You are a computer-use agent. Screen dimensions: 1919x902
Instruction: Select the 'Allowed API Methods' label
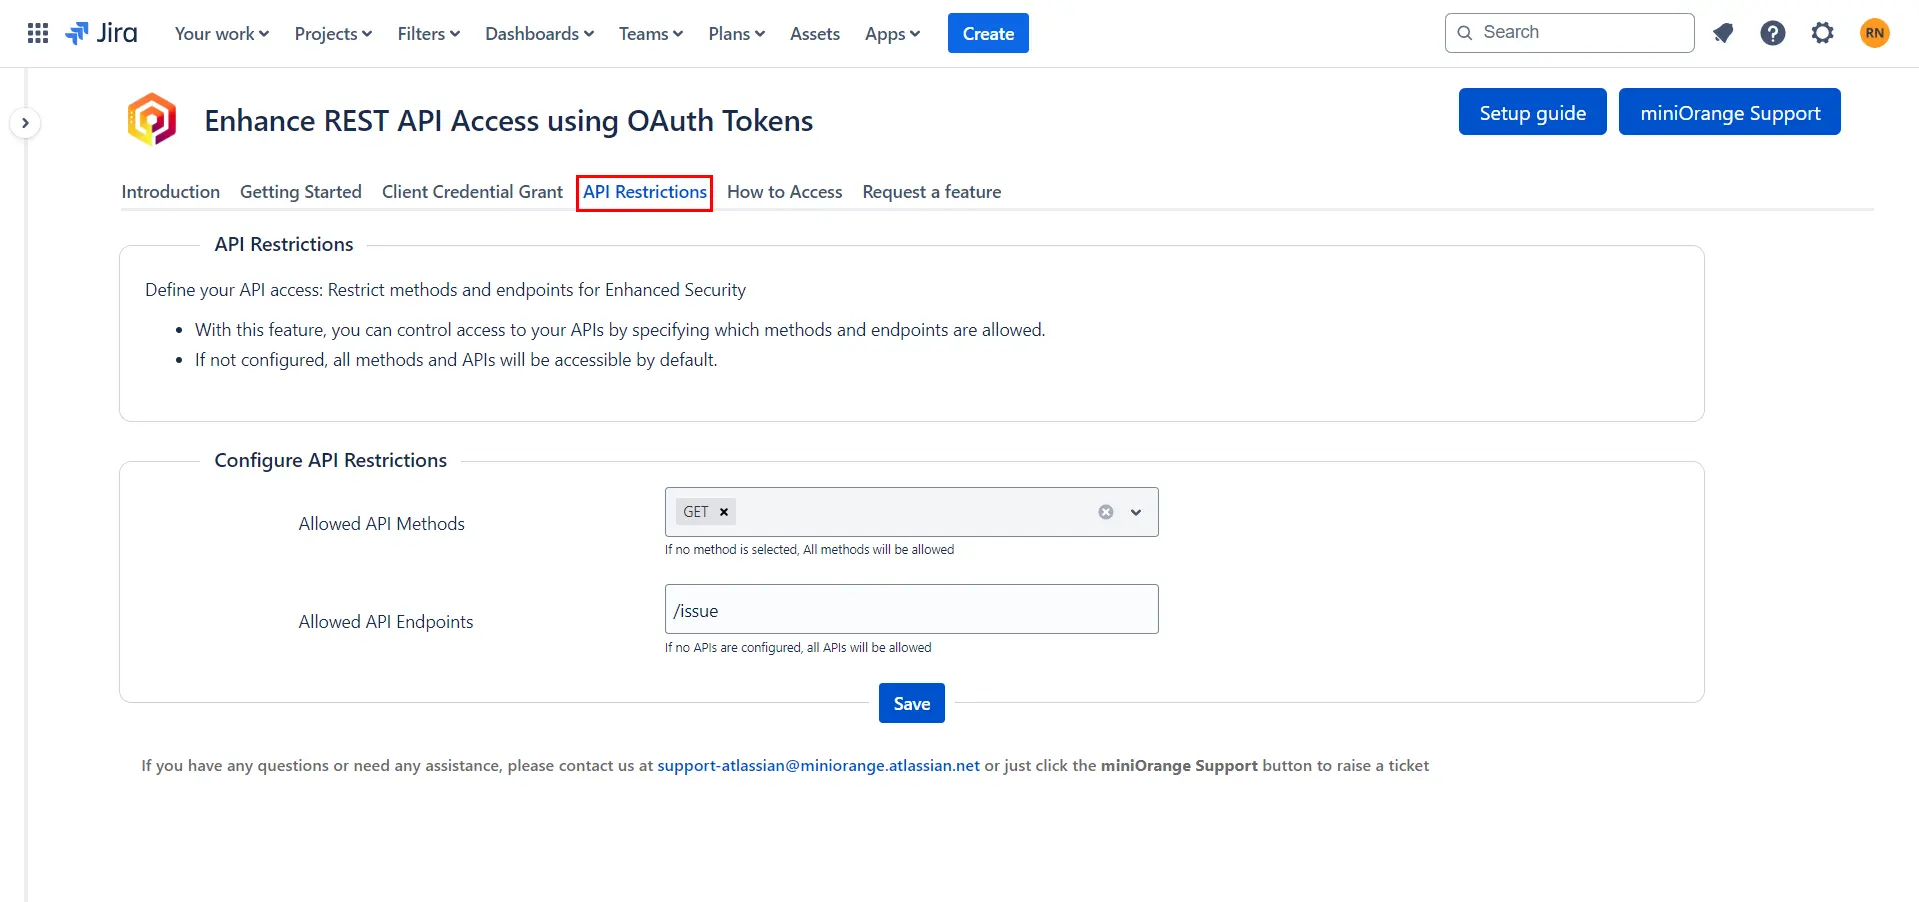point(382,524)
